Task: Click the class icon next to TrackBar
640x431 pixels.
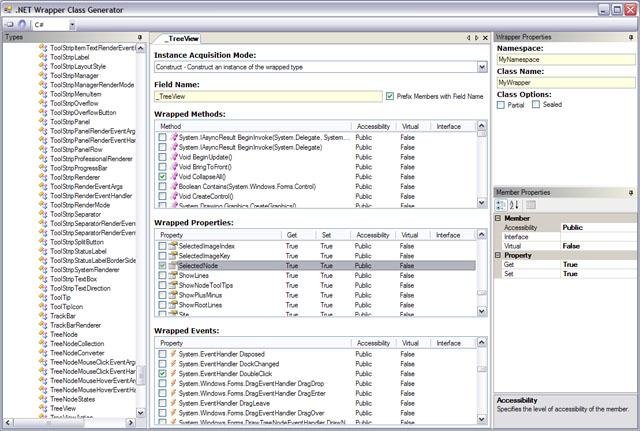Action: 43,315
